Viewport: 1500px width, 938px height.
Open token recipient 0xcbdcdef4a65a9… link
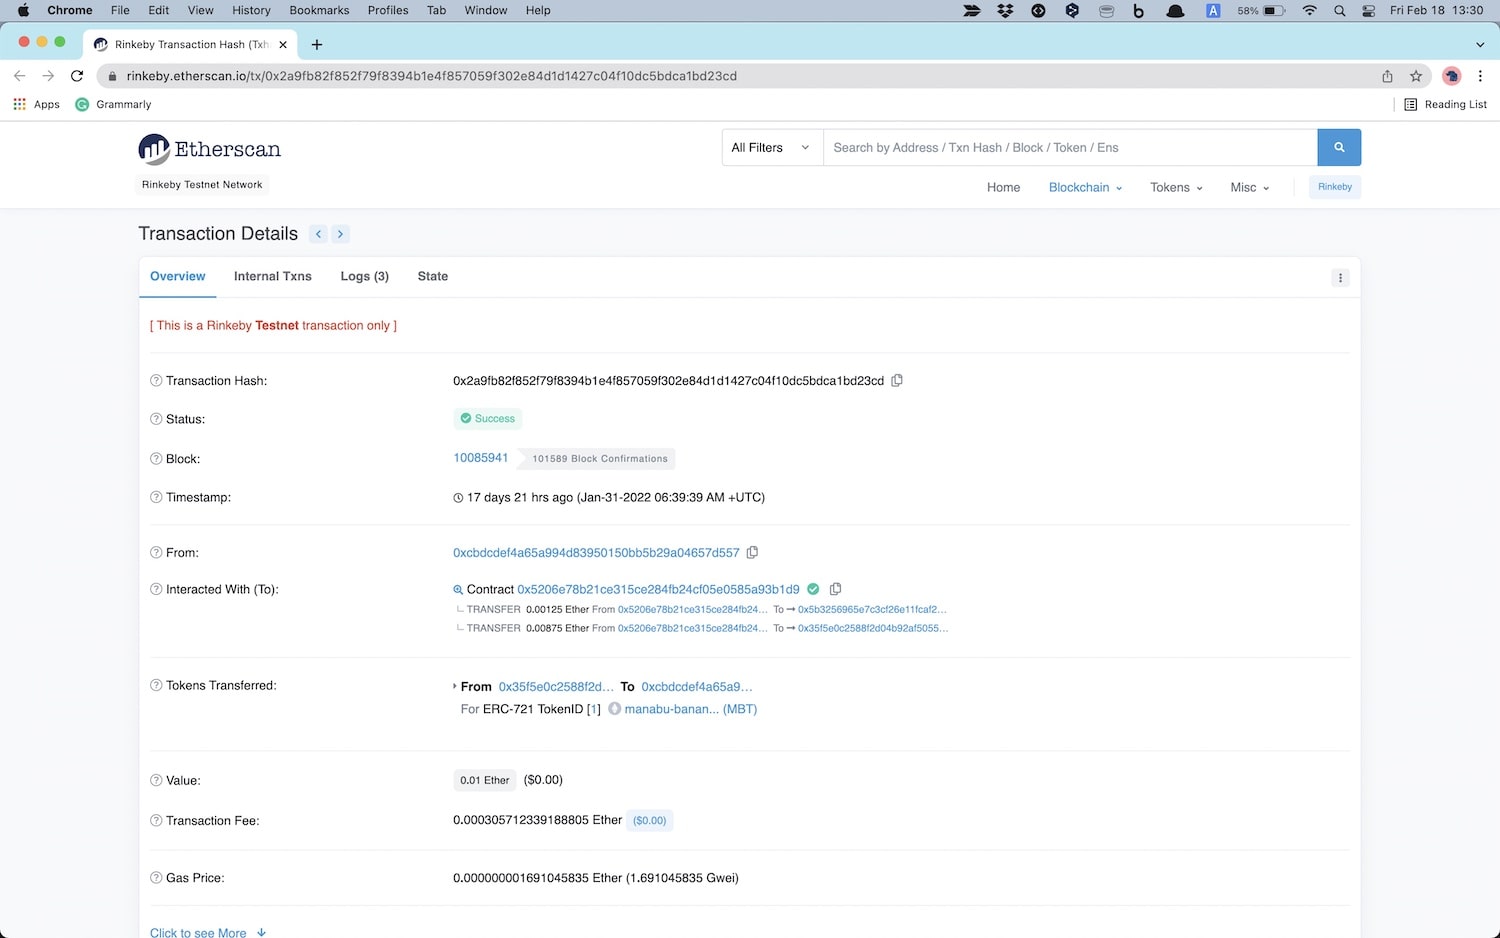(697, 686)
